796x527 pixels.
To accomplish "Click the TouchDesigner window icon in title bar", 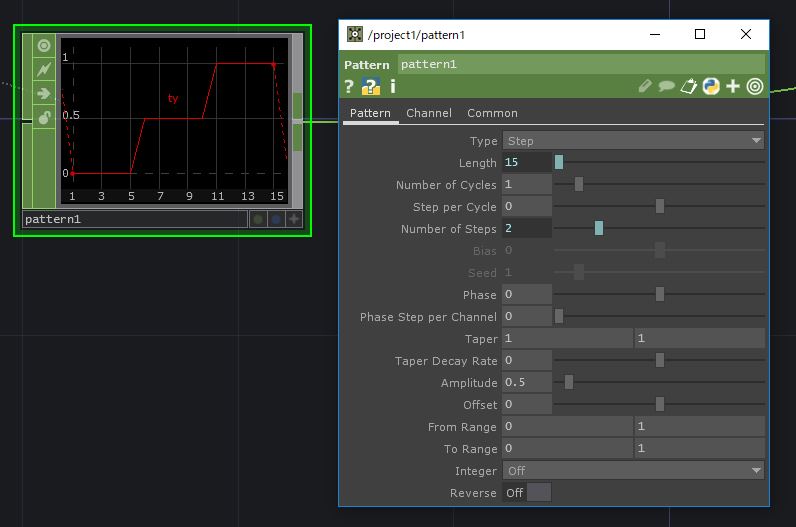I will point(354,35).
